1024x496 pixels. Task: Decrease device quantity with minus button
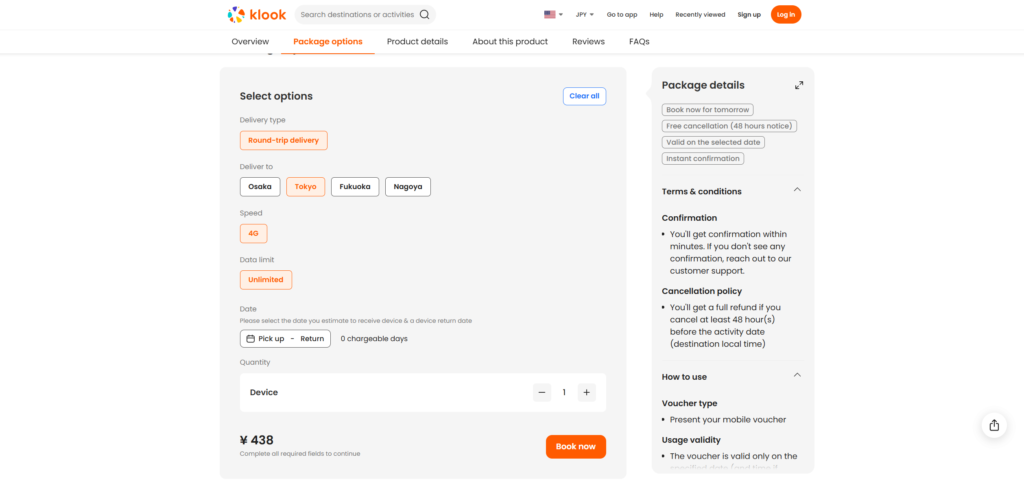(542, 392)
